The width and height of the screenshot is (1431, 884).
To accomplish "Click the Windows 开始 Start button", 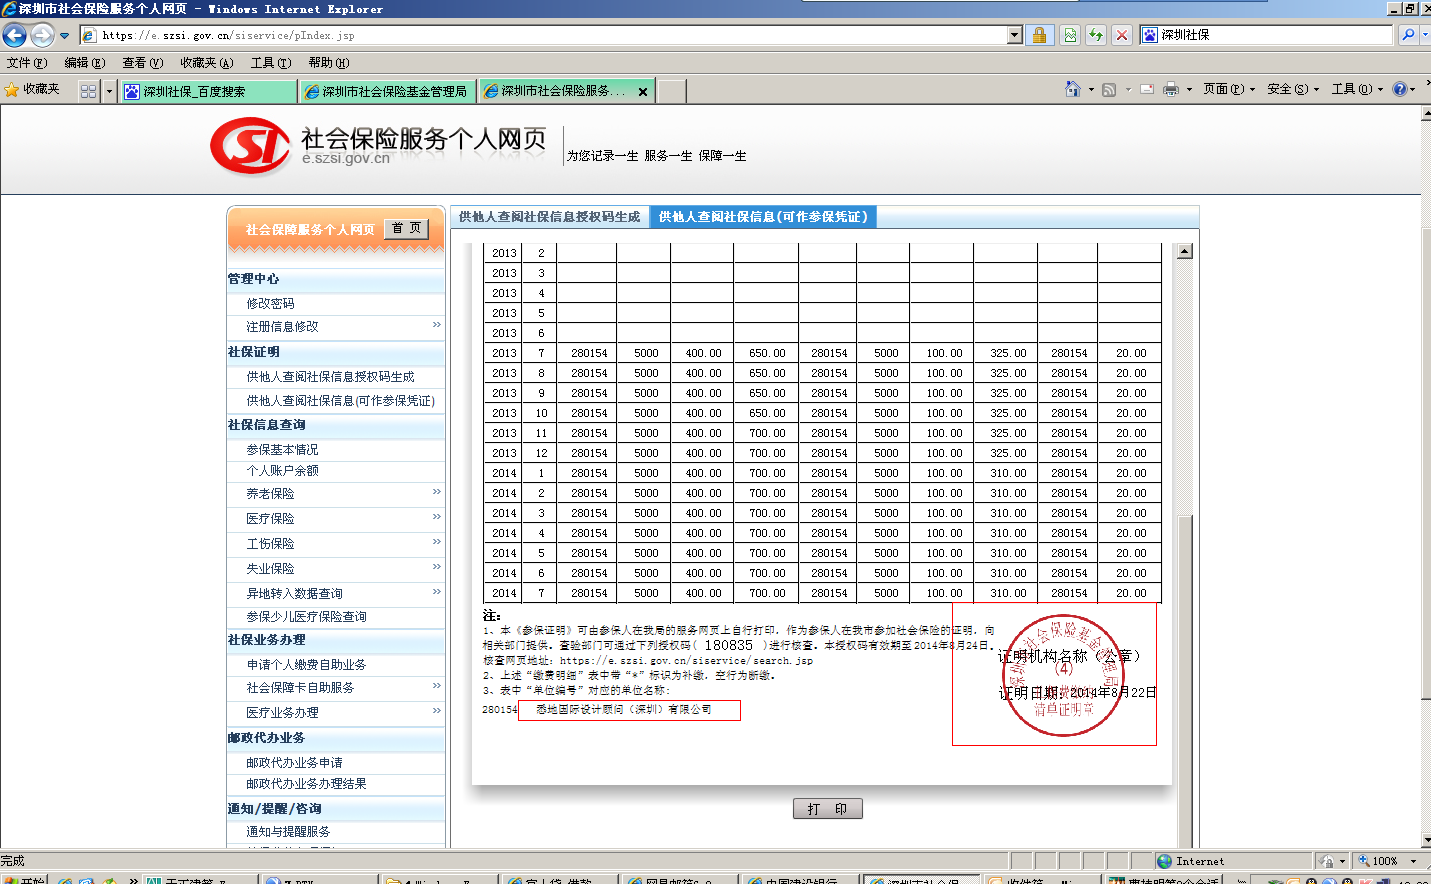I will [24, 881].
